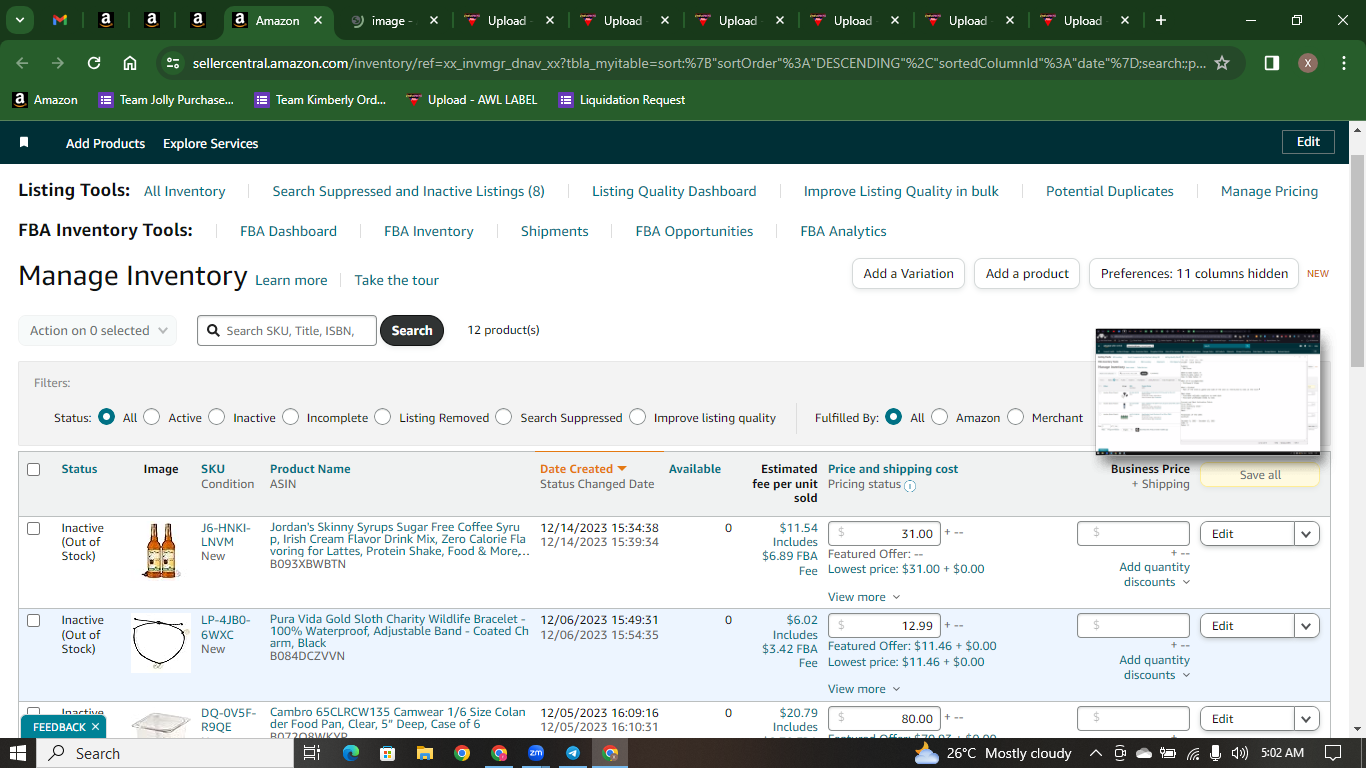Reload the Seller Central page
Screen dimensions: 1366x768
(94, 63)
